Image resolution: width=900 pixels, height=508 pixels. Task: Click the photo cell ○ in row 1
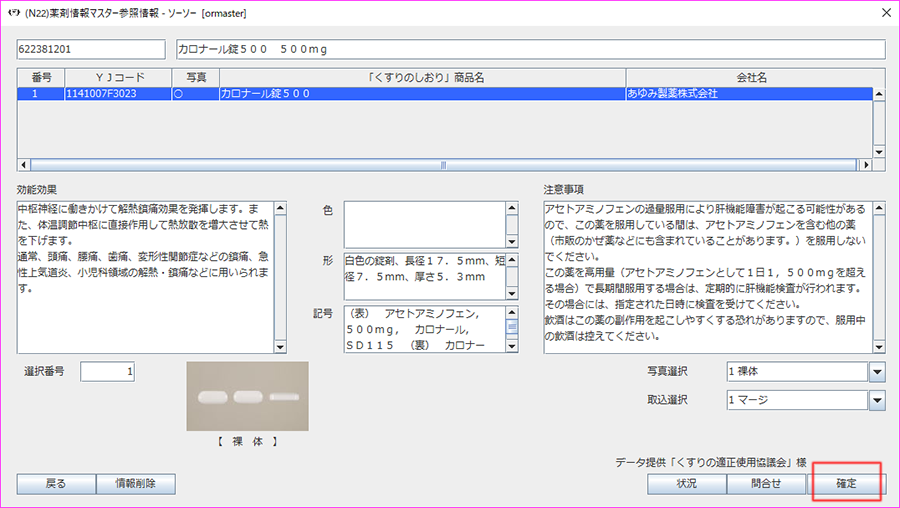click(196, 94)
